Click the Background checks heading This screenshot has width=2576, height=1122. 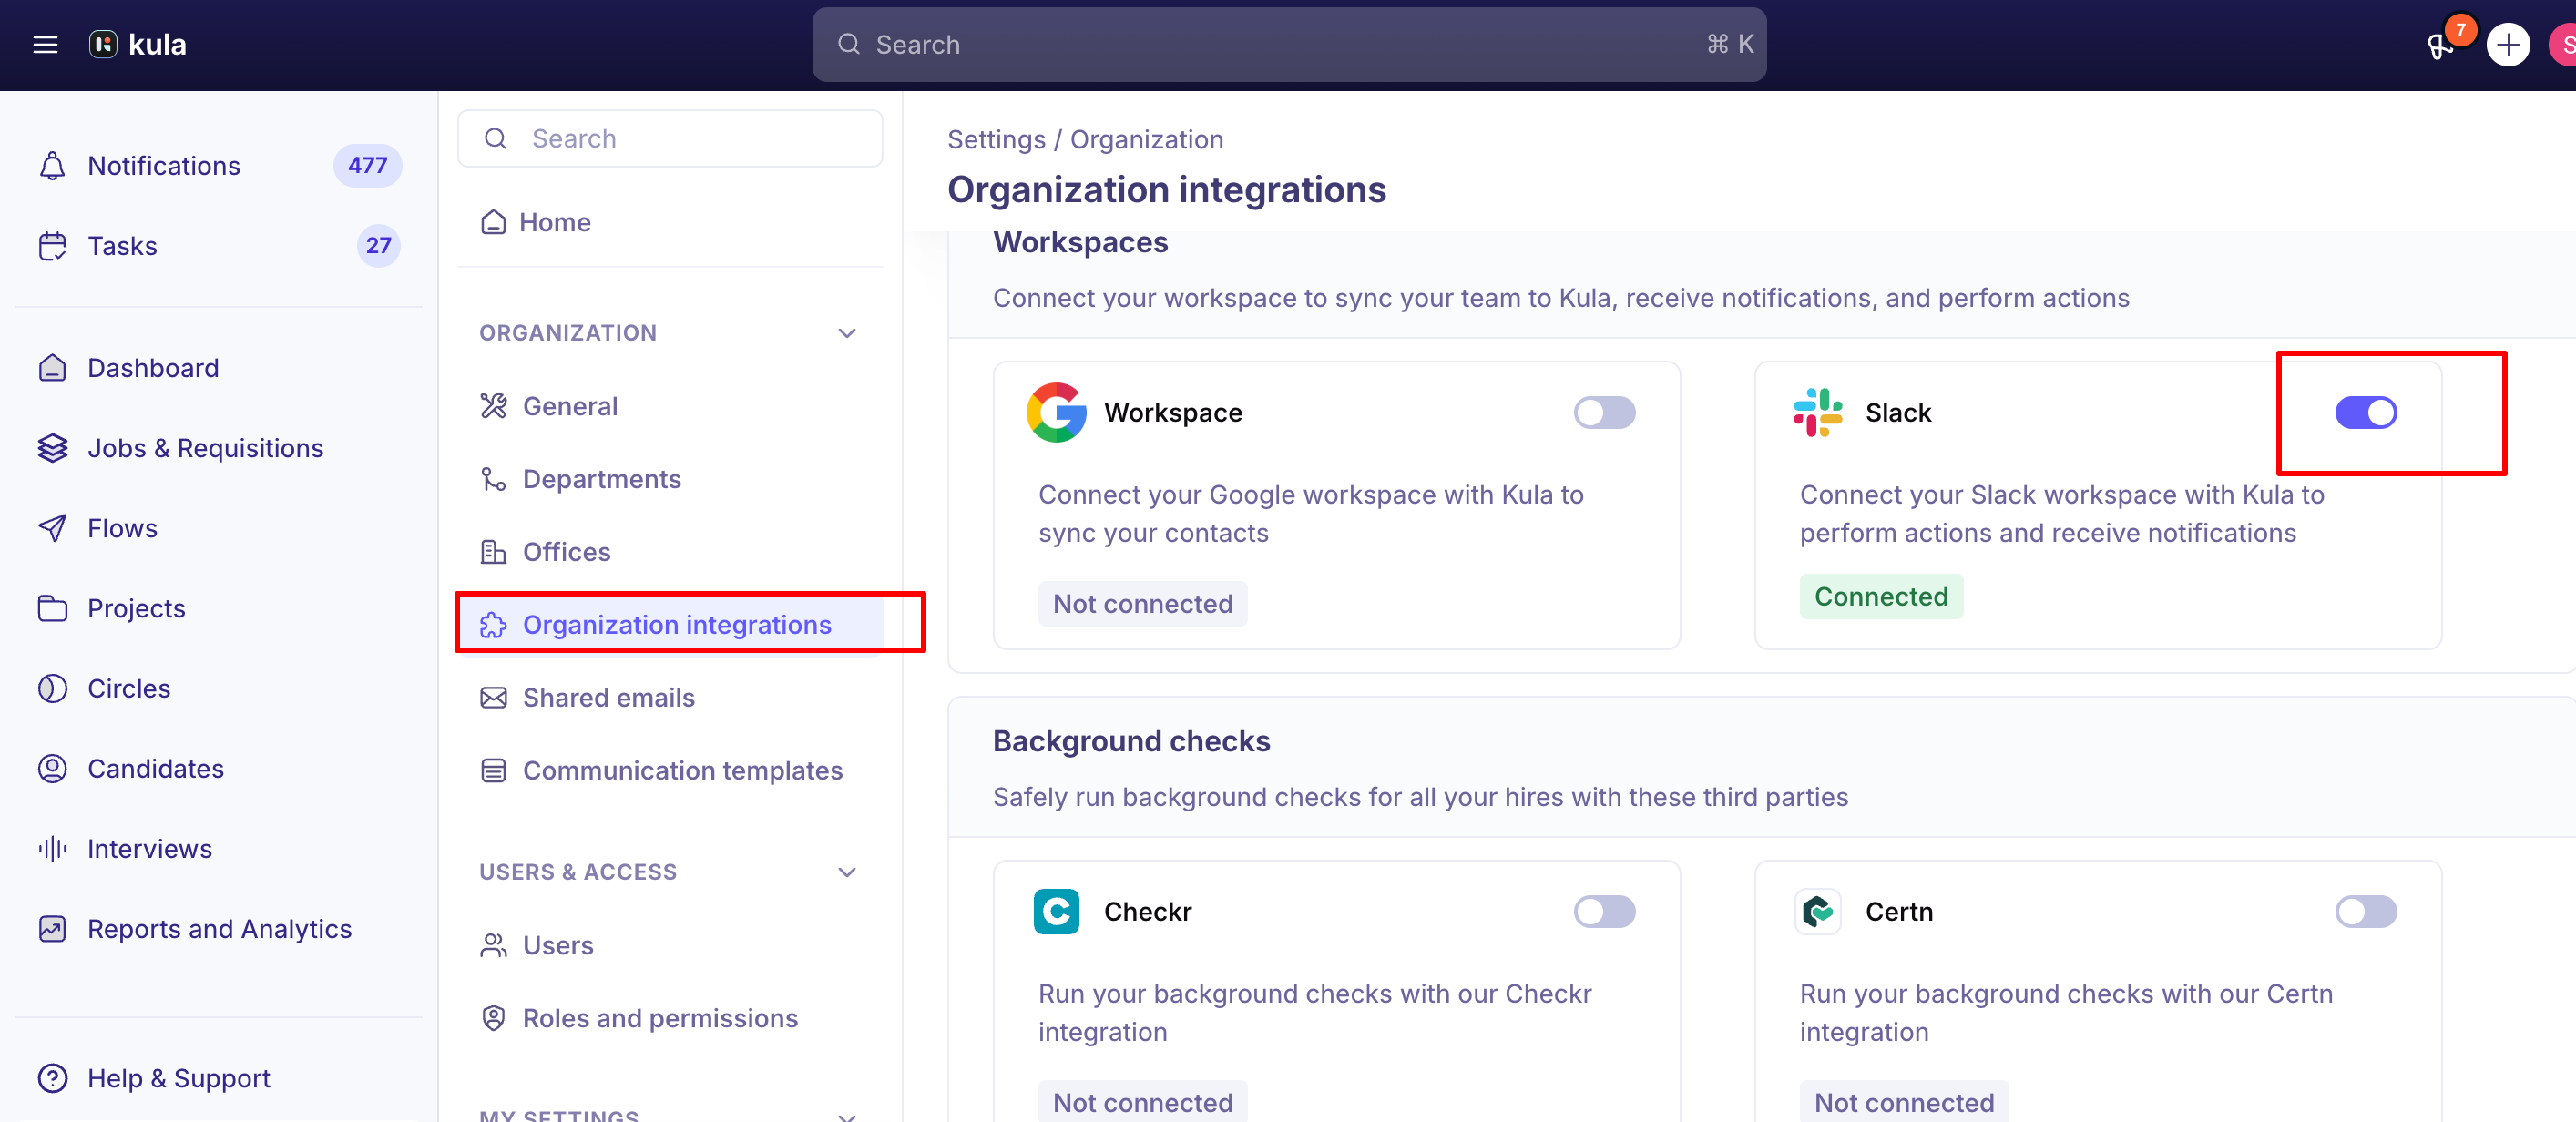(x=1131, y=741)
